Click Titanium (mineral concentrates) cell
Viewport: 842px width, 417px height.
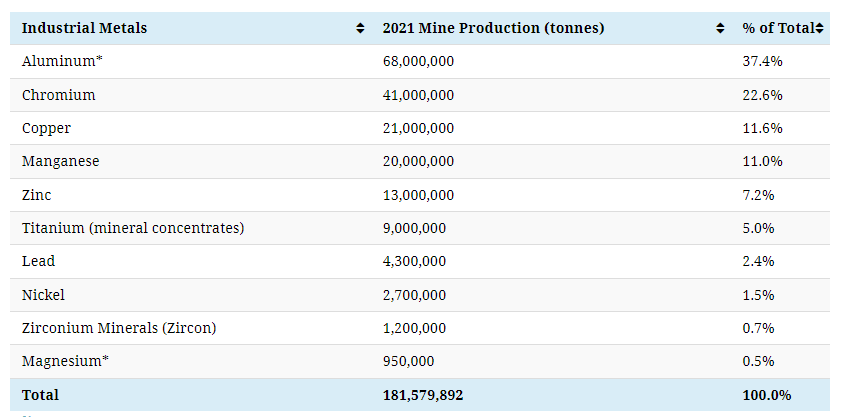pyautogui.click(x=133, y=228)
